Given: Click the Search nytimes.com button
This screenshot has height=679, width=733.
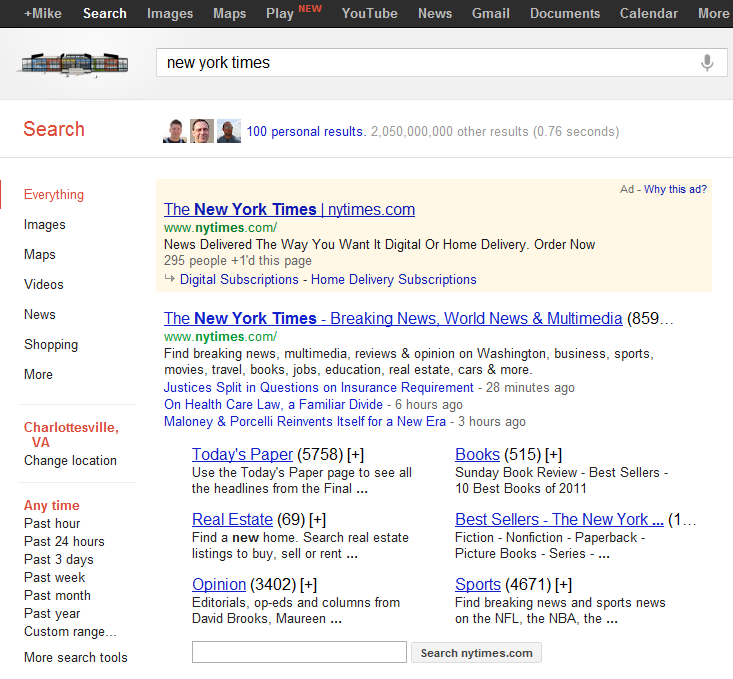Looking at the screenshot, I should (x=476, y=652).
